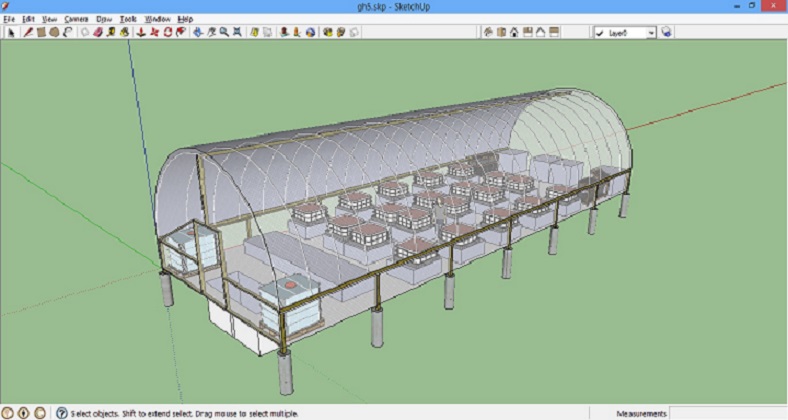Image resolution: width=788 pixels, height=420 pixels.
Task: Click the 'gh5.skp - SketchUp' title text
Action: [393, 7]
